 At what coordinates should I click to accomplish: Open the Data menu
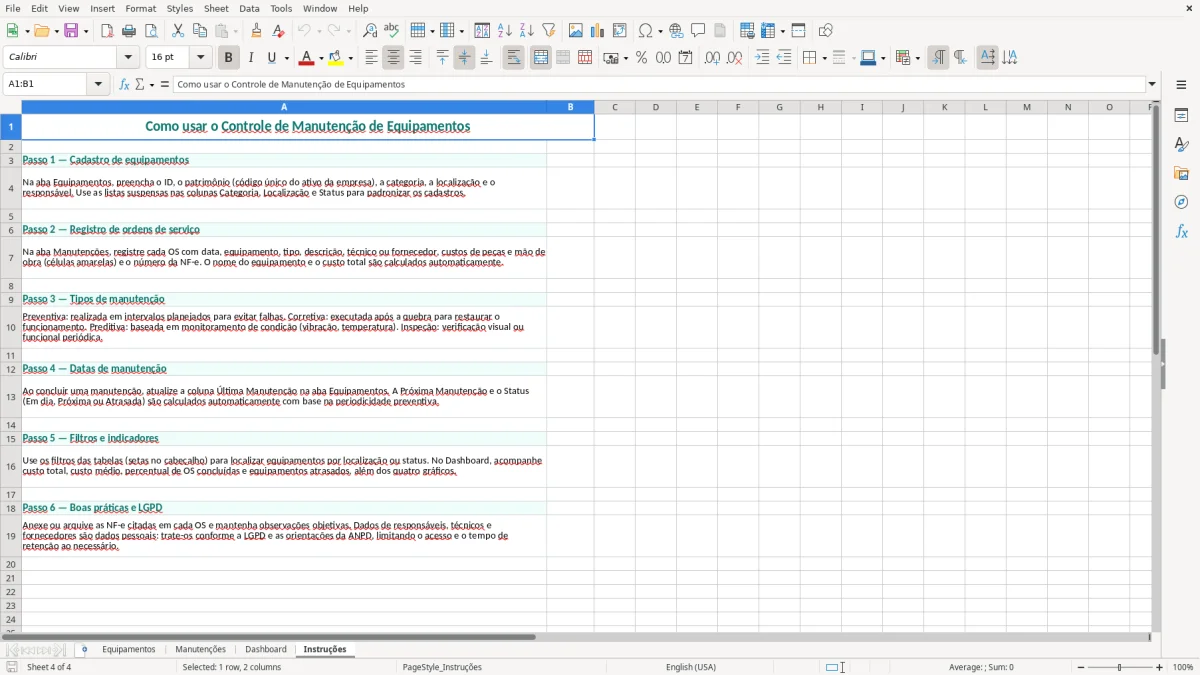(249, 8)
